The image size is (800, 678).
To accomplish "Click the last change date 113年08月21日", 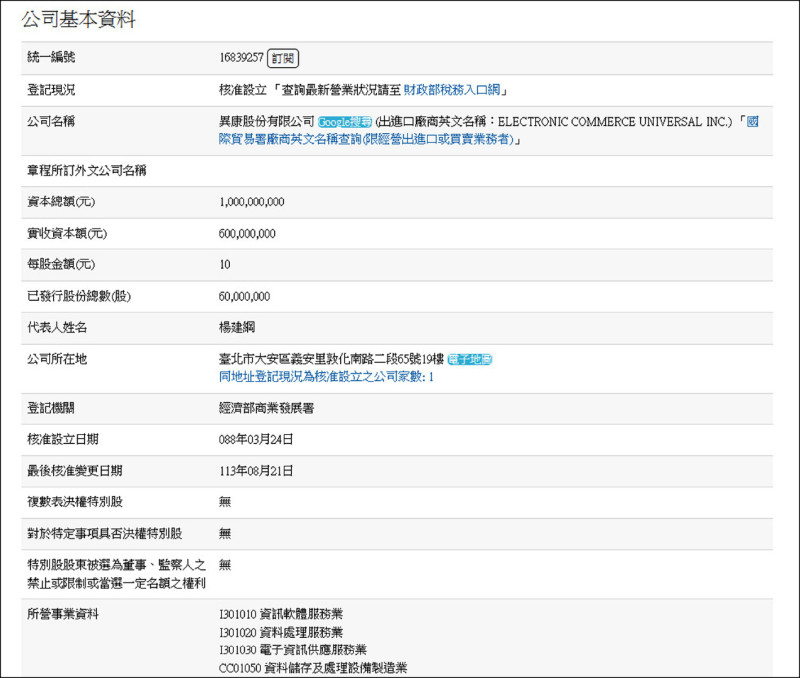I will coord(255,471).
